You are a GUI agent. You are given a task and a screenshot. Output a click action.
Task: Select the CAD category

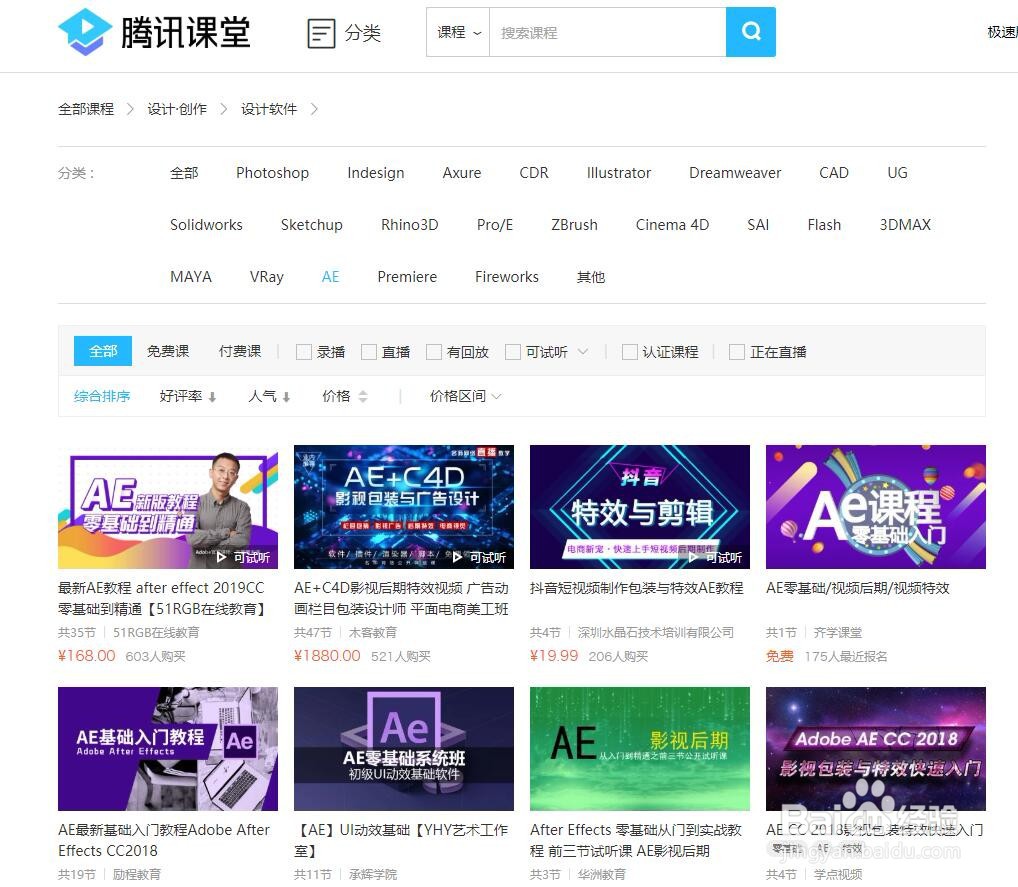(x=834, y=173)
